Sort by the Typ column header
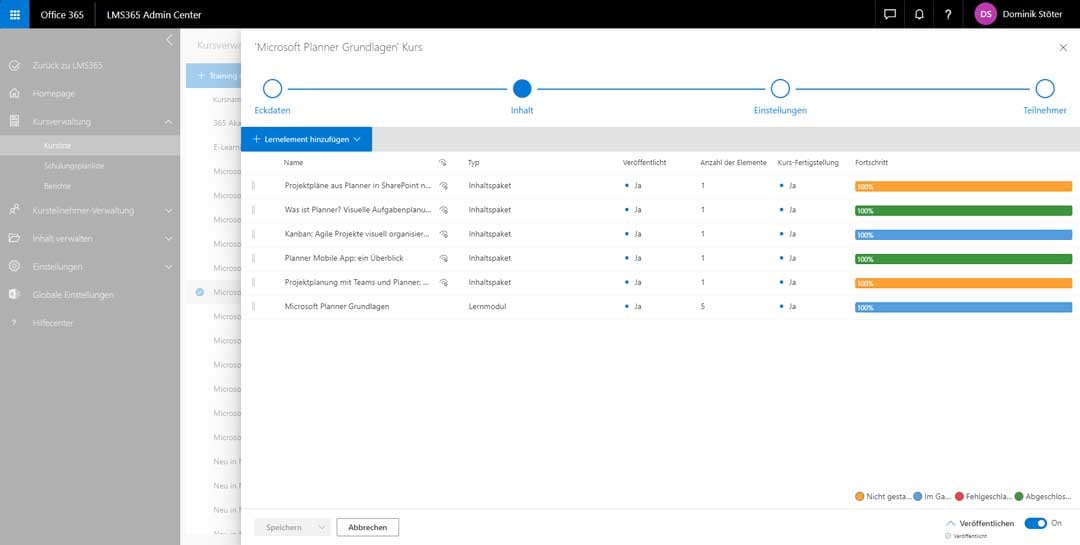The height and width of the screenshot is (545, 1080). 473,163
